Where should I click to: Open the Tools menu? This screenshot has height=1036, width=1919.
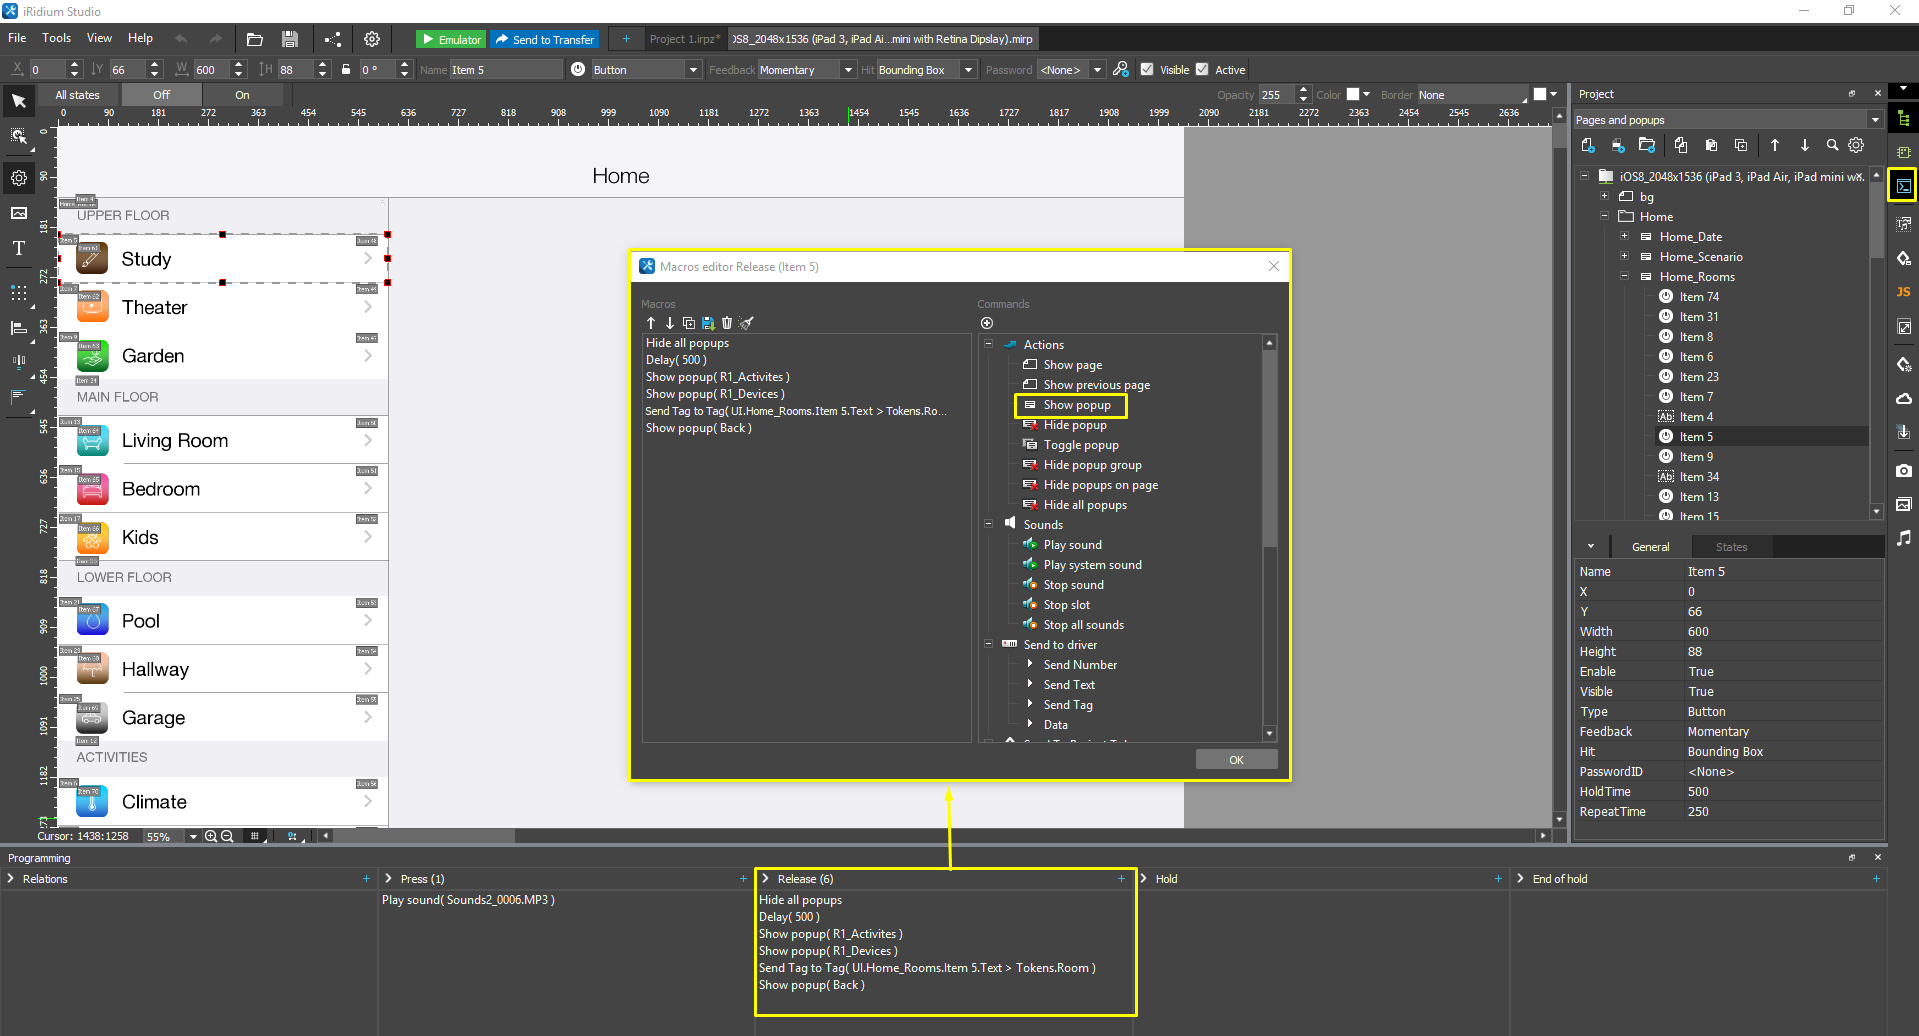pyautogui.click(x=56, y=38)
